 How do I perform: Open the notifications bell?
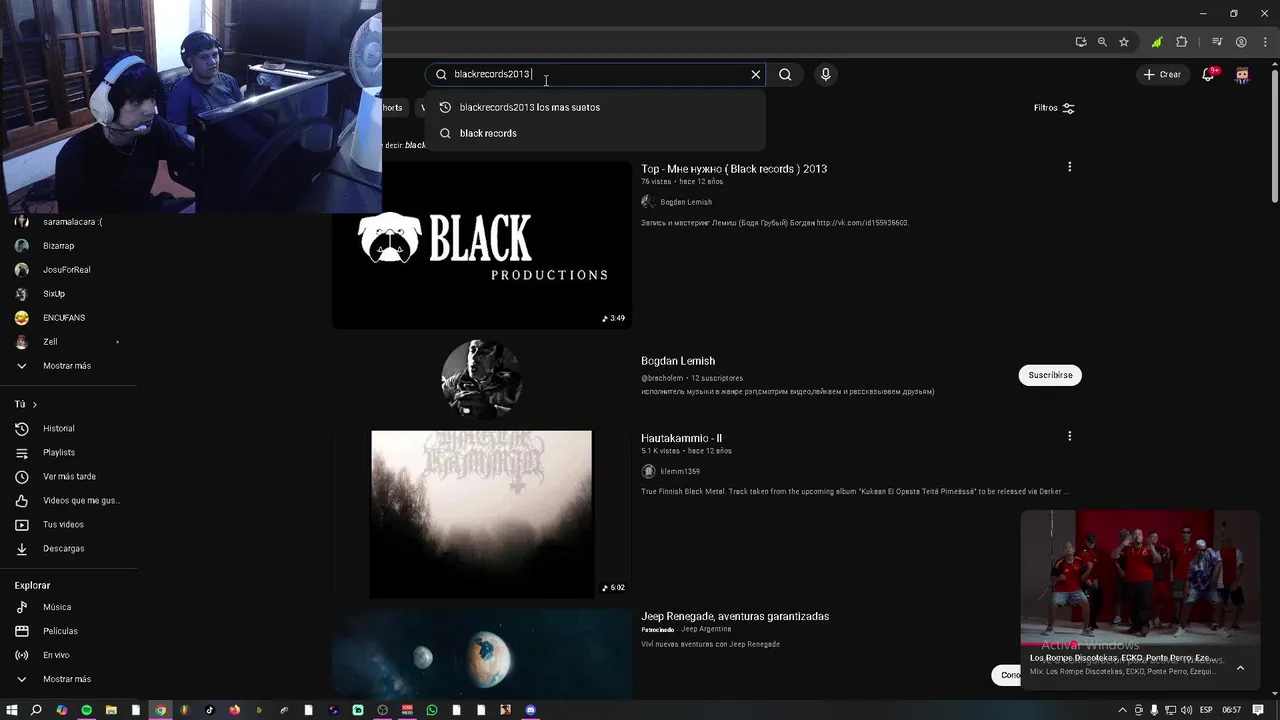click(1208, 74)
